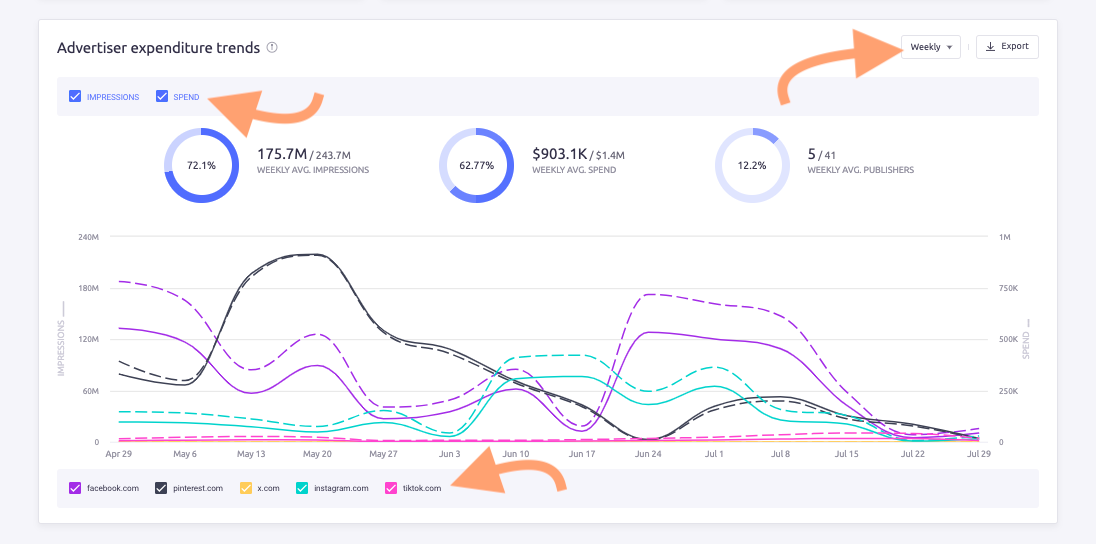Click the Export button
This screenshot has width=1096, height=544.
click(x=1007, y=47)
